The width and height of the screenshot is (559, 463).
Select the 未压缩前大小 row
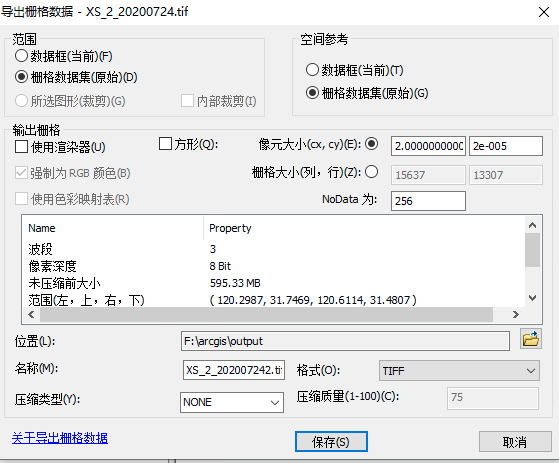(x=274, y=283)
